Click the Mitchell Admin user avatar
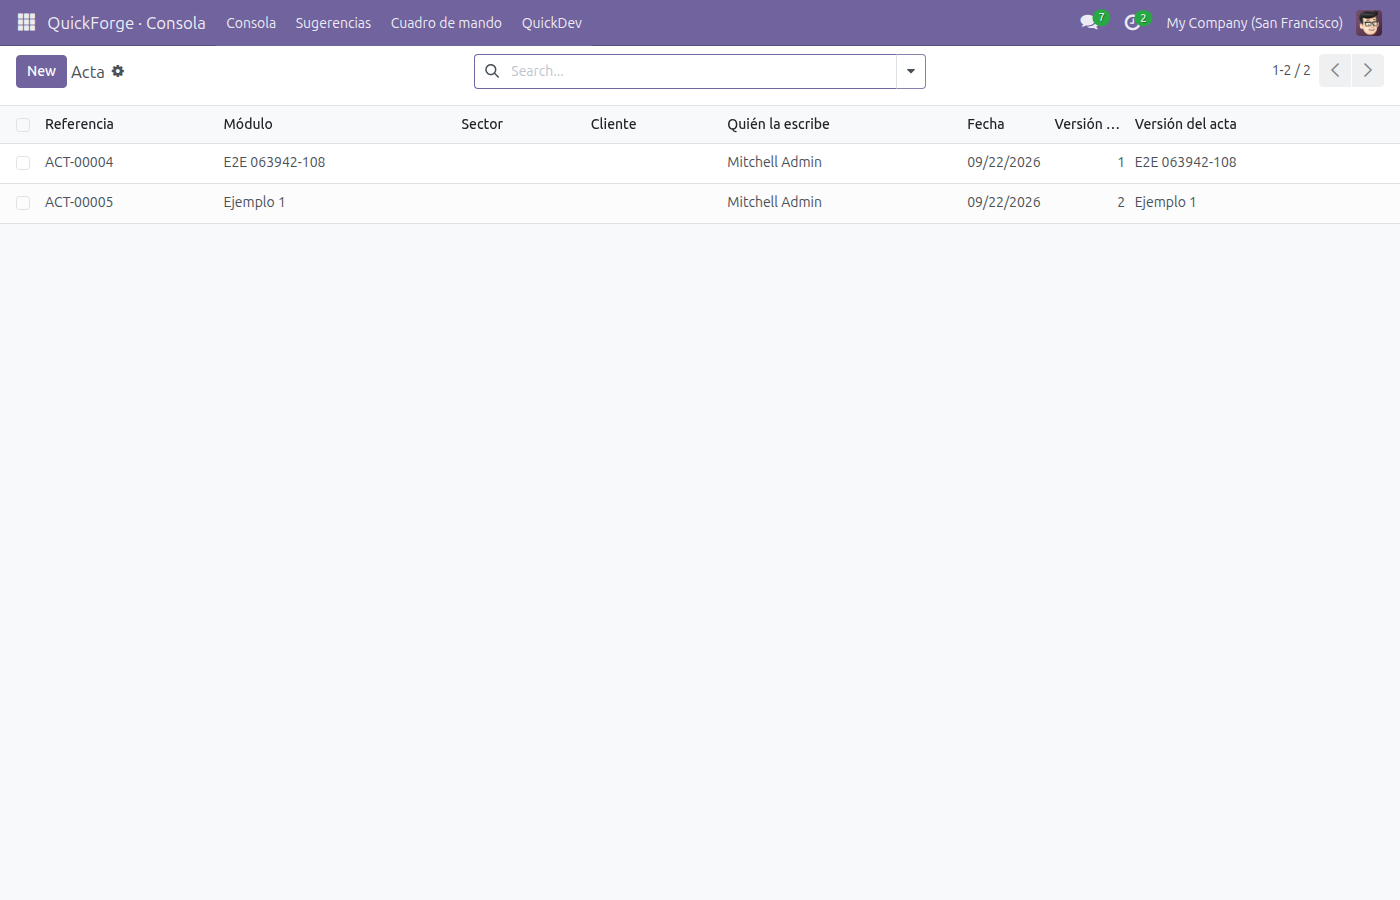Image resolution: width=1400 pixels, height=900 pixels. pos(1369,22)
